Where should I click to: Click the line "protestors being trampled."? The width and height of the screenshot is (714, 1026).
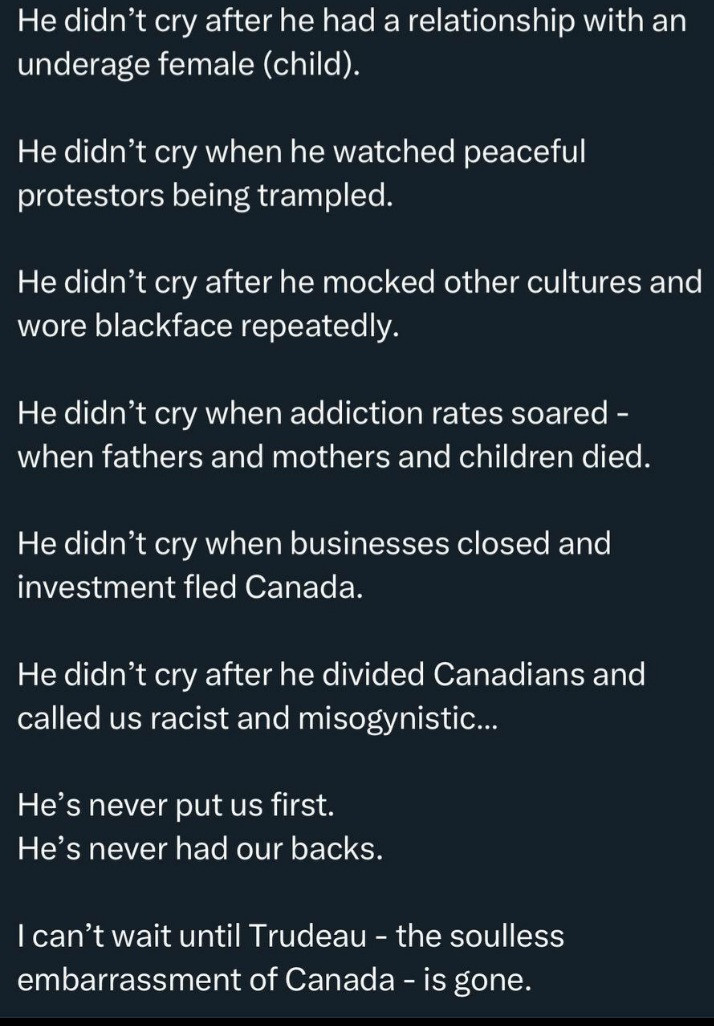[202, 196]
